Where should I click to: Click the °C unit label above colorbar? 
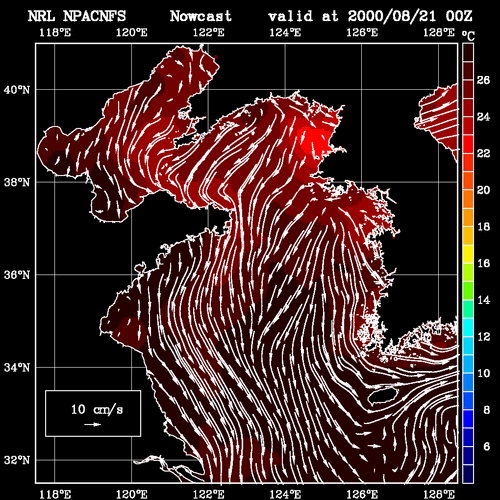pyautogui.click(x=468, y=36)
